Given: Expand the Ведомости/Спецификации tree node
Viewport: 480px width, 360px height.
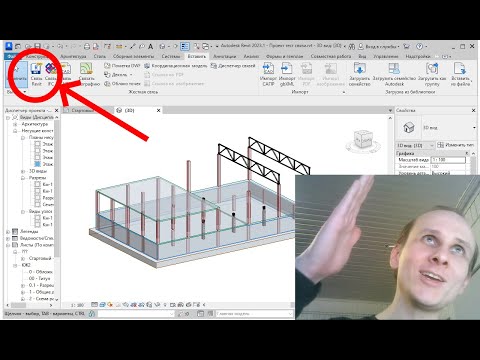Looking at the screenshot, I should coord(8,238).
